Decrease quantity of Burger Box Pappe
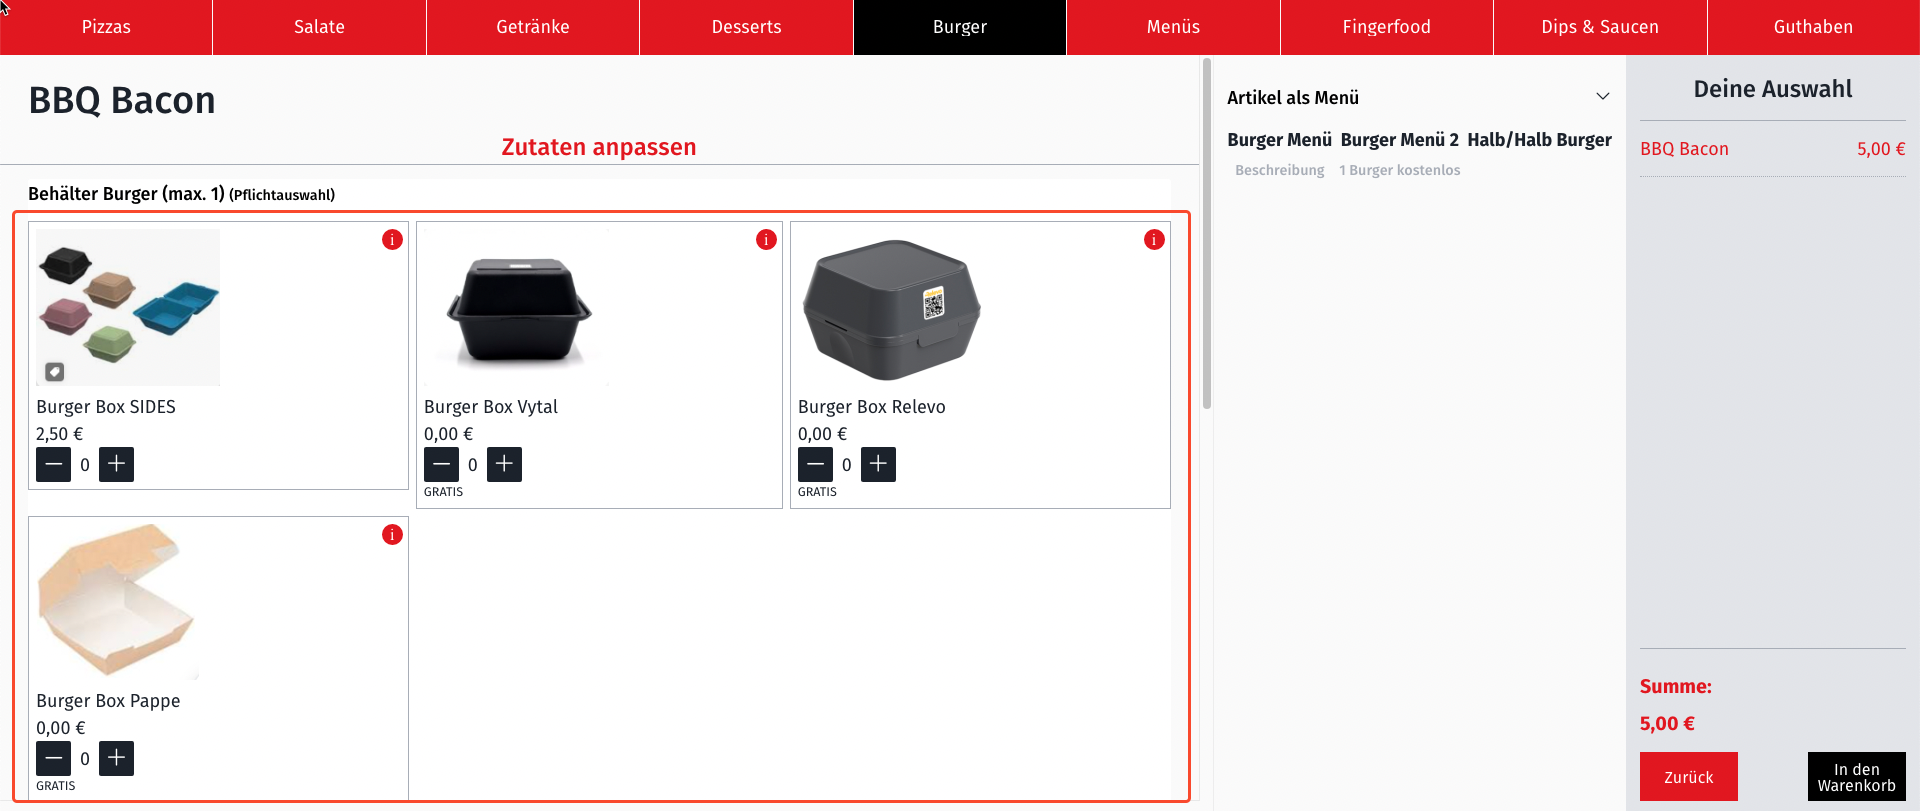1920x811 pixels. pyautogui.click(x=53, y=758)
